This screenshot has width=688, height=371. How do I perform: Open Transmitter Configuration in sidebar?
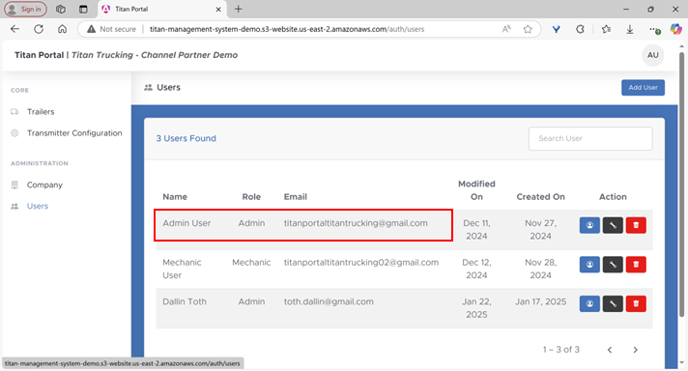click(x=74, y=133)
